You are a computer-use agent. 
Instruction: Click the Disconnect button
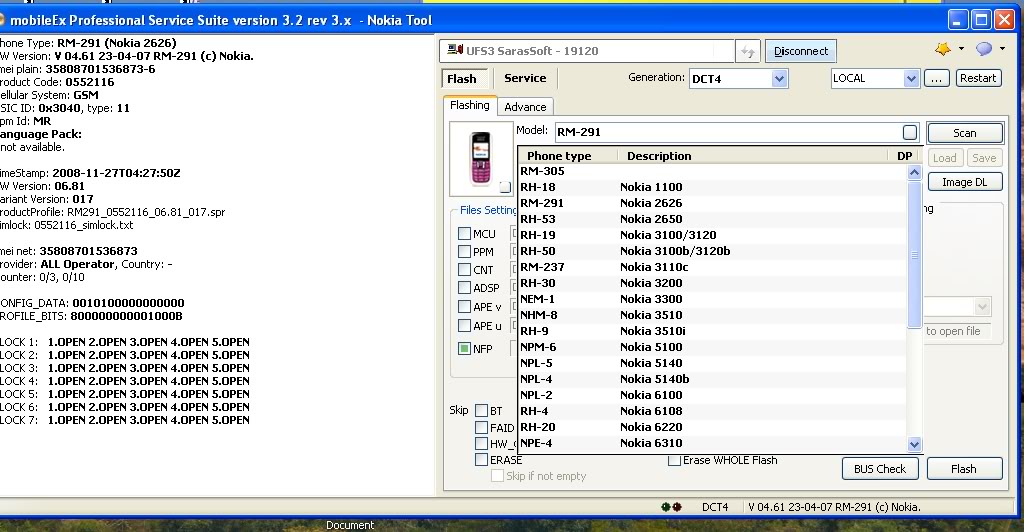coord(801,51)
